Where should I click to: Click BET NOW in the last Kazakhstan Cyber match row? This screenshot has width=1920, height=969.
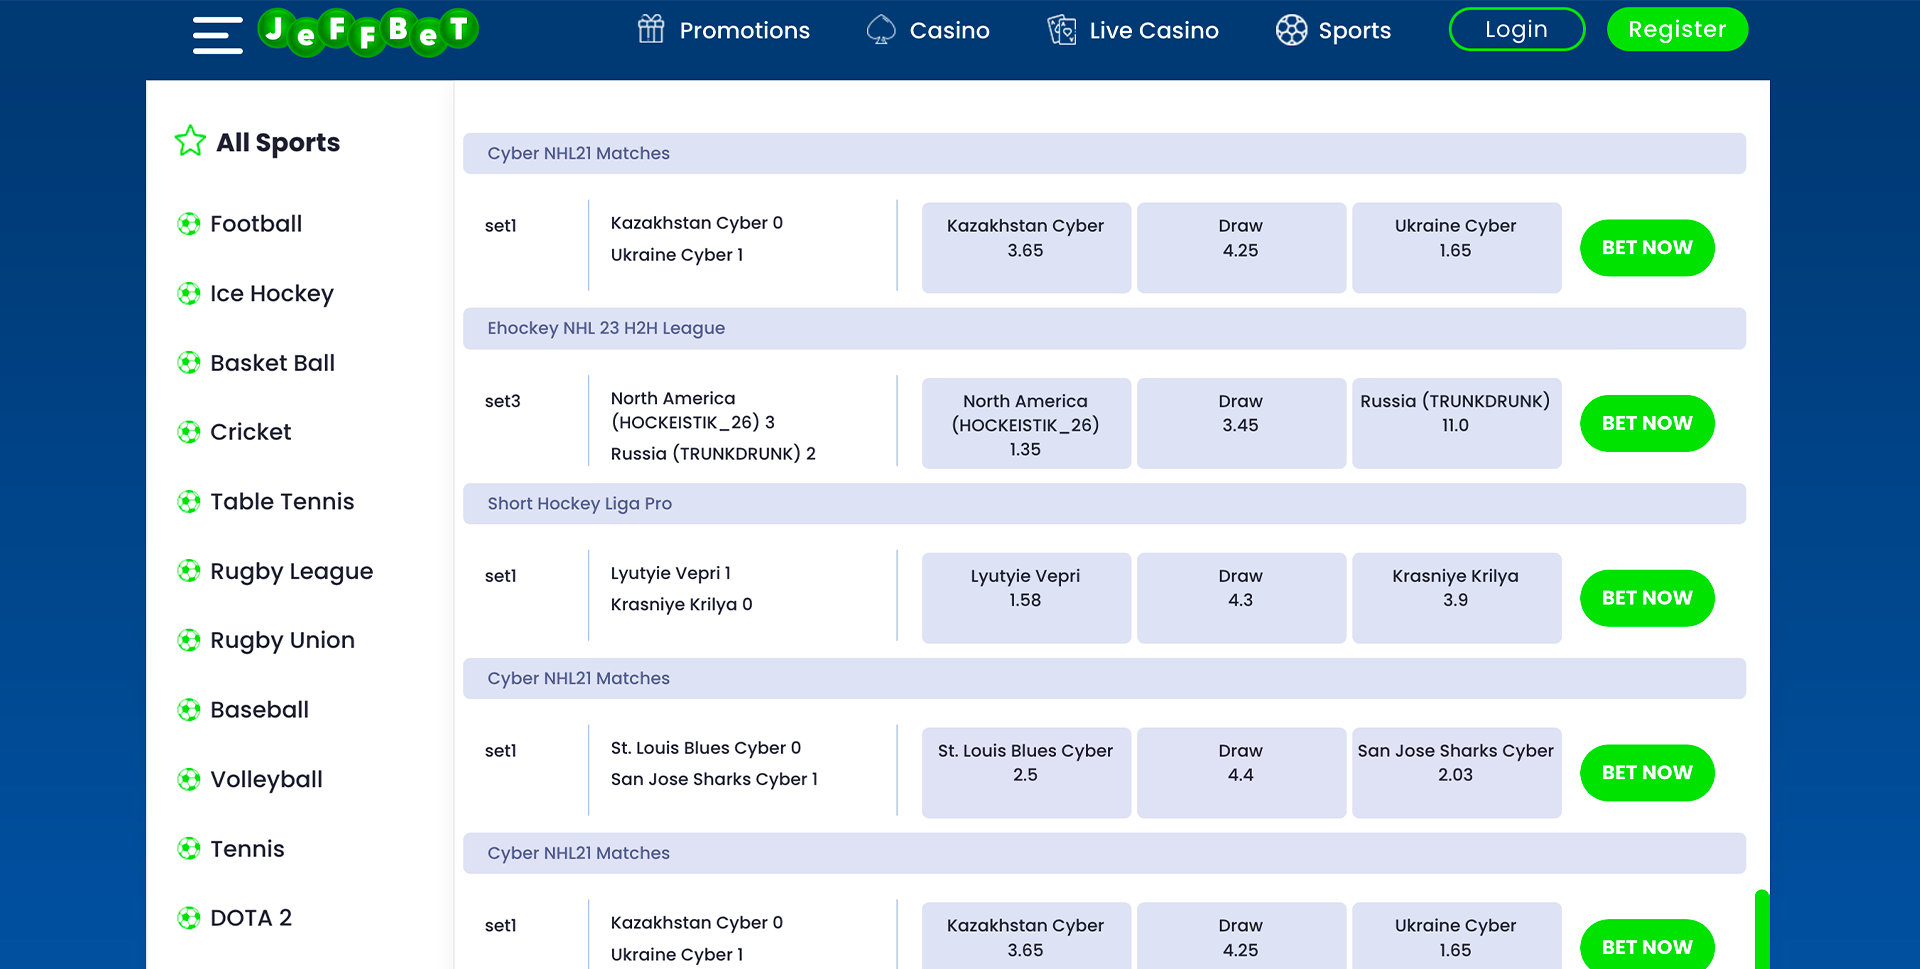pos(1647,946)
